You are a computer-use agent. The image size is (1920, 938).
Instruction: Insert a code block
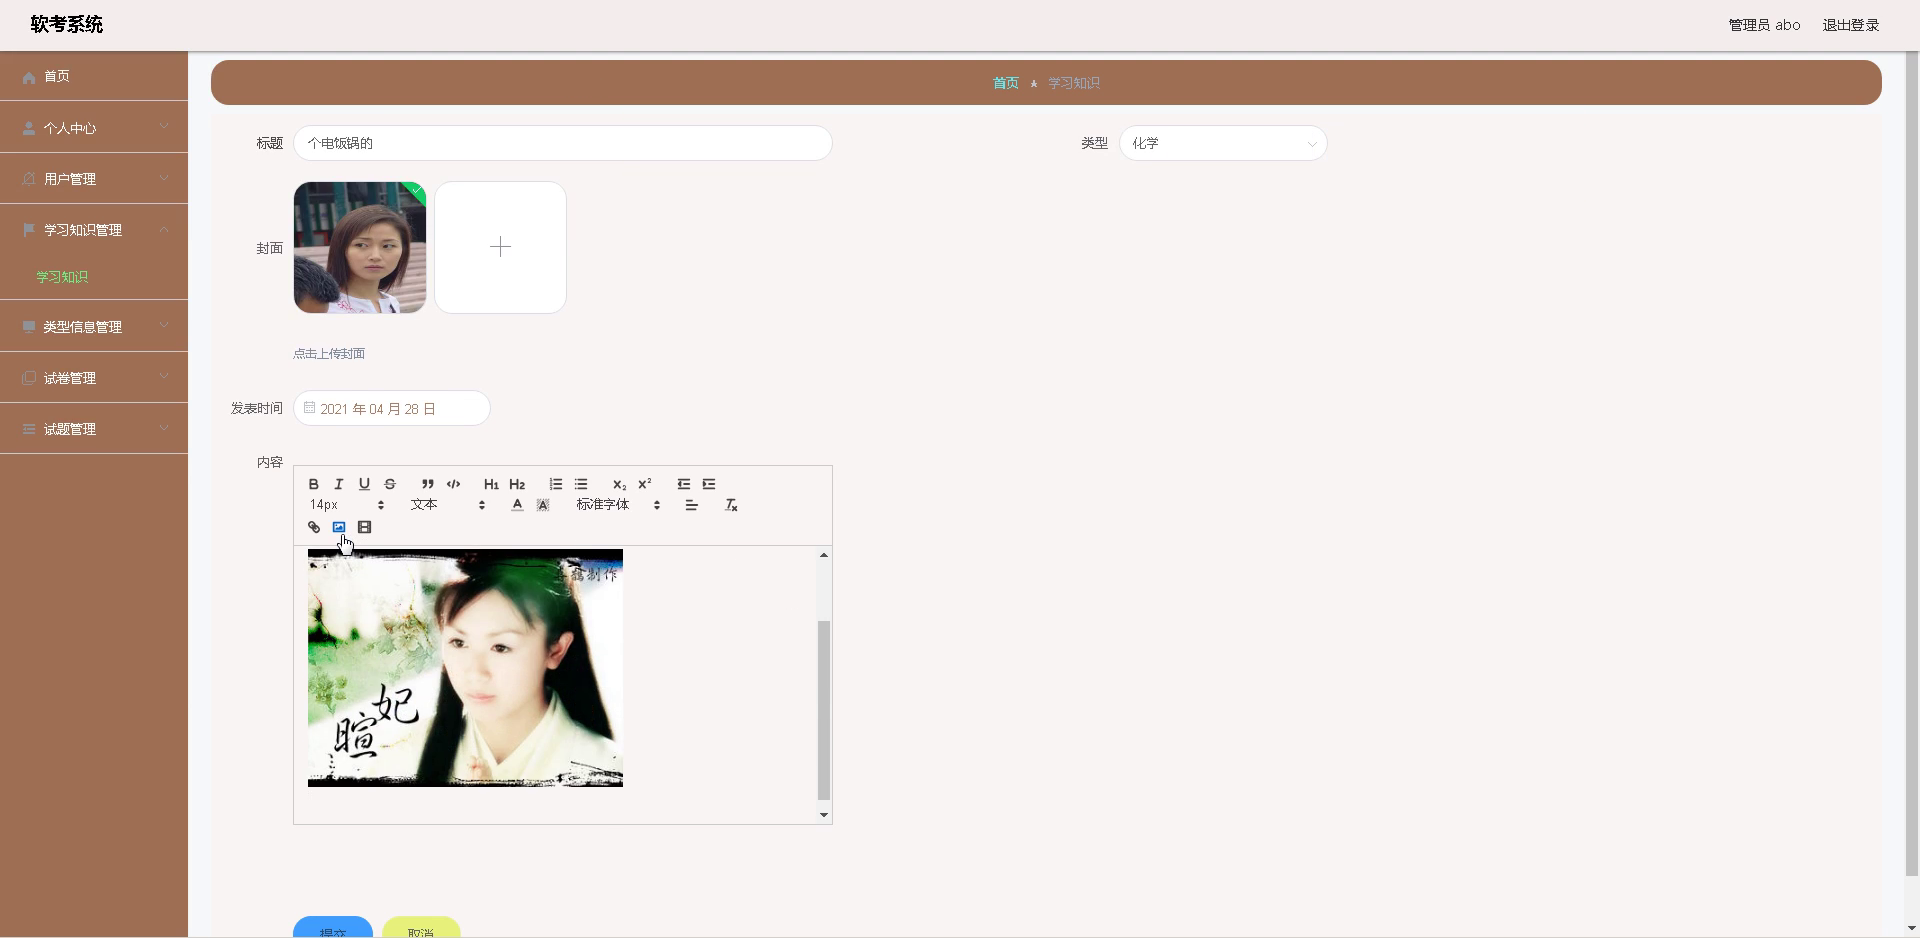(453, 484)
